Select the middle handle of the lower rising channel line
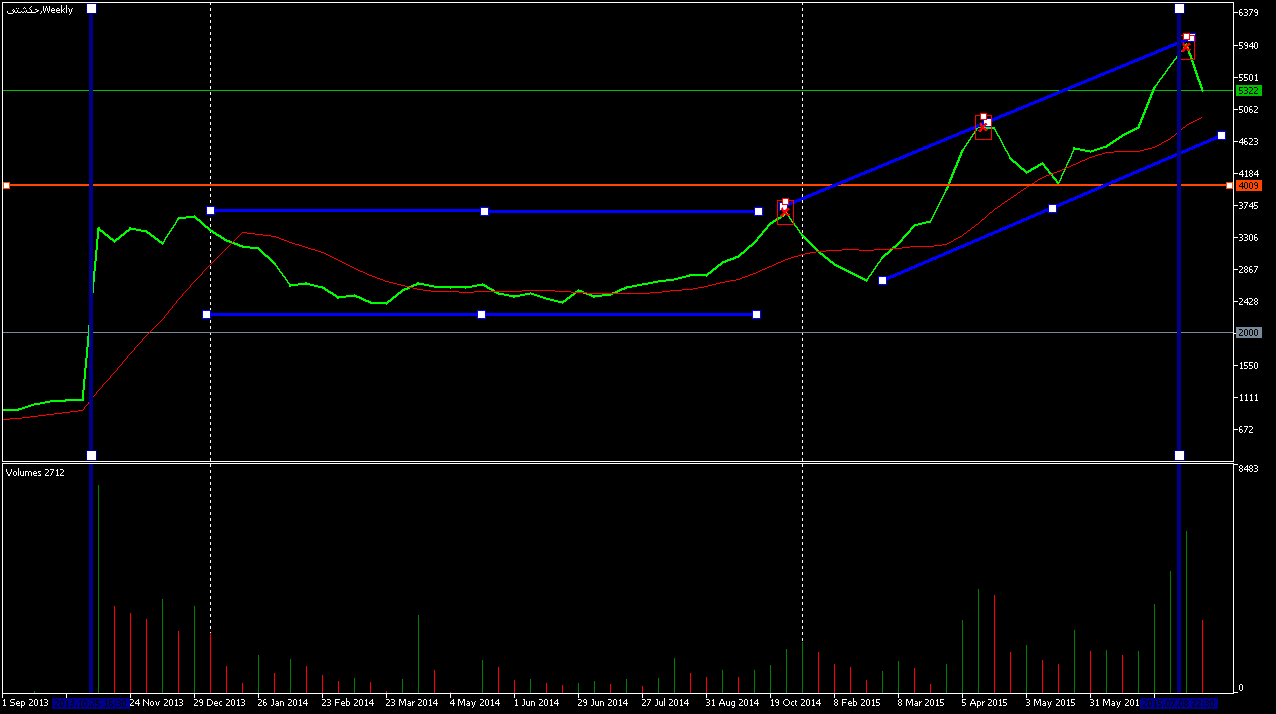 [1052, 208]
